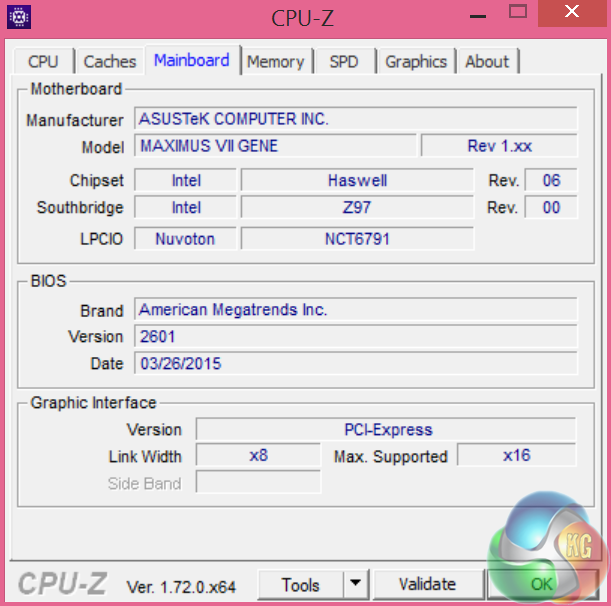This screenshot has width=611, height=606.
Task: Click the Southbridge Intel vendor field
Action: tap(185, 207)
